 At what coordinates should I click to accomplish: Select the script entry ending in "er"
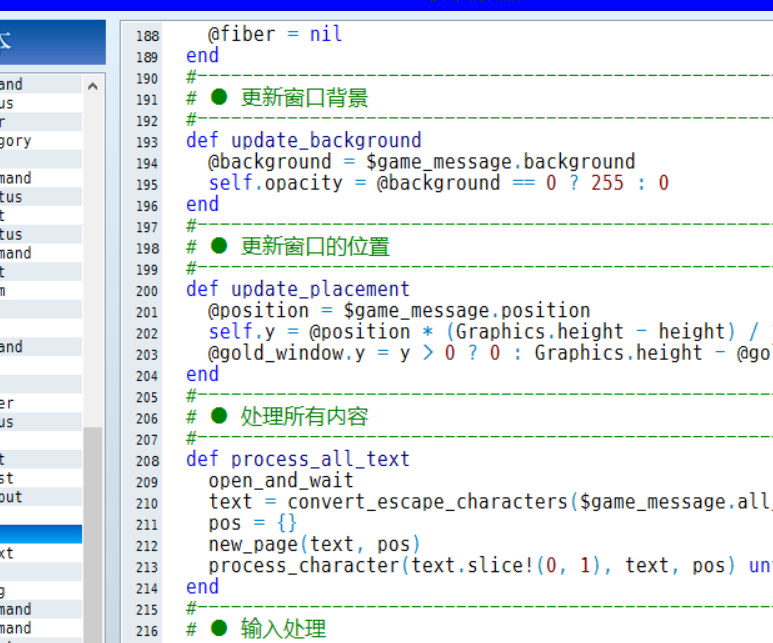[41, 403]
